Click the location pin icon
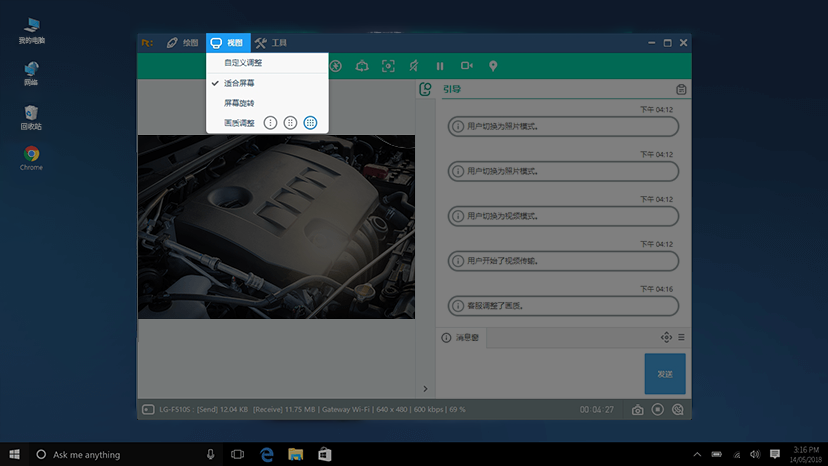This screenshot has width=828, height=466. pyautogui.click(x=493, y=66)
